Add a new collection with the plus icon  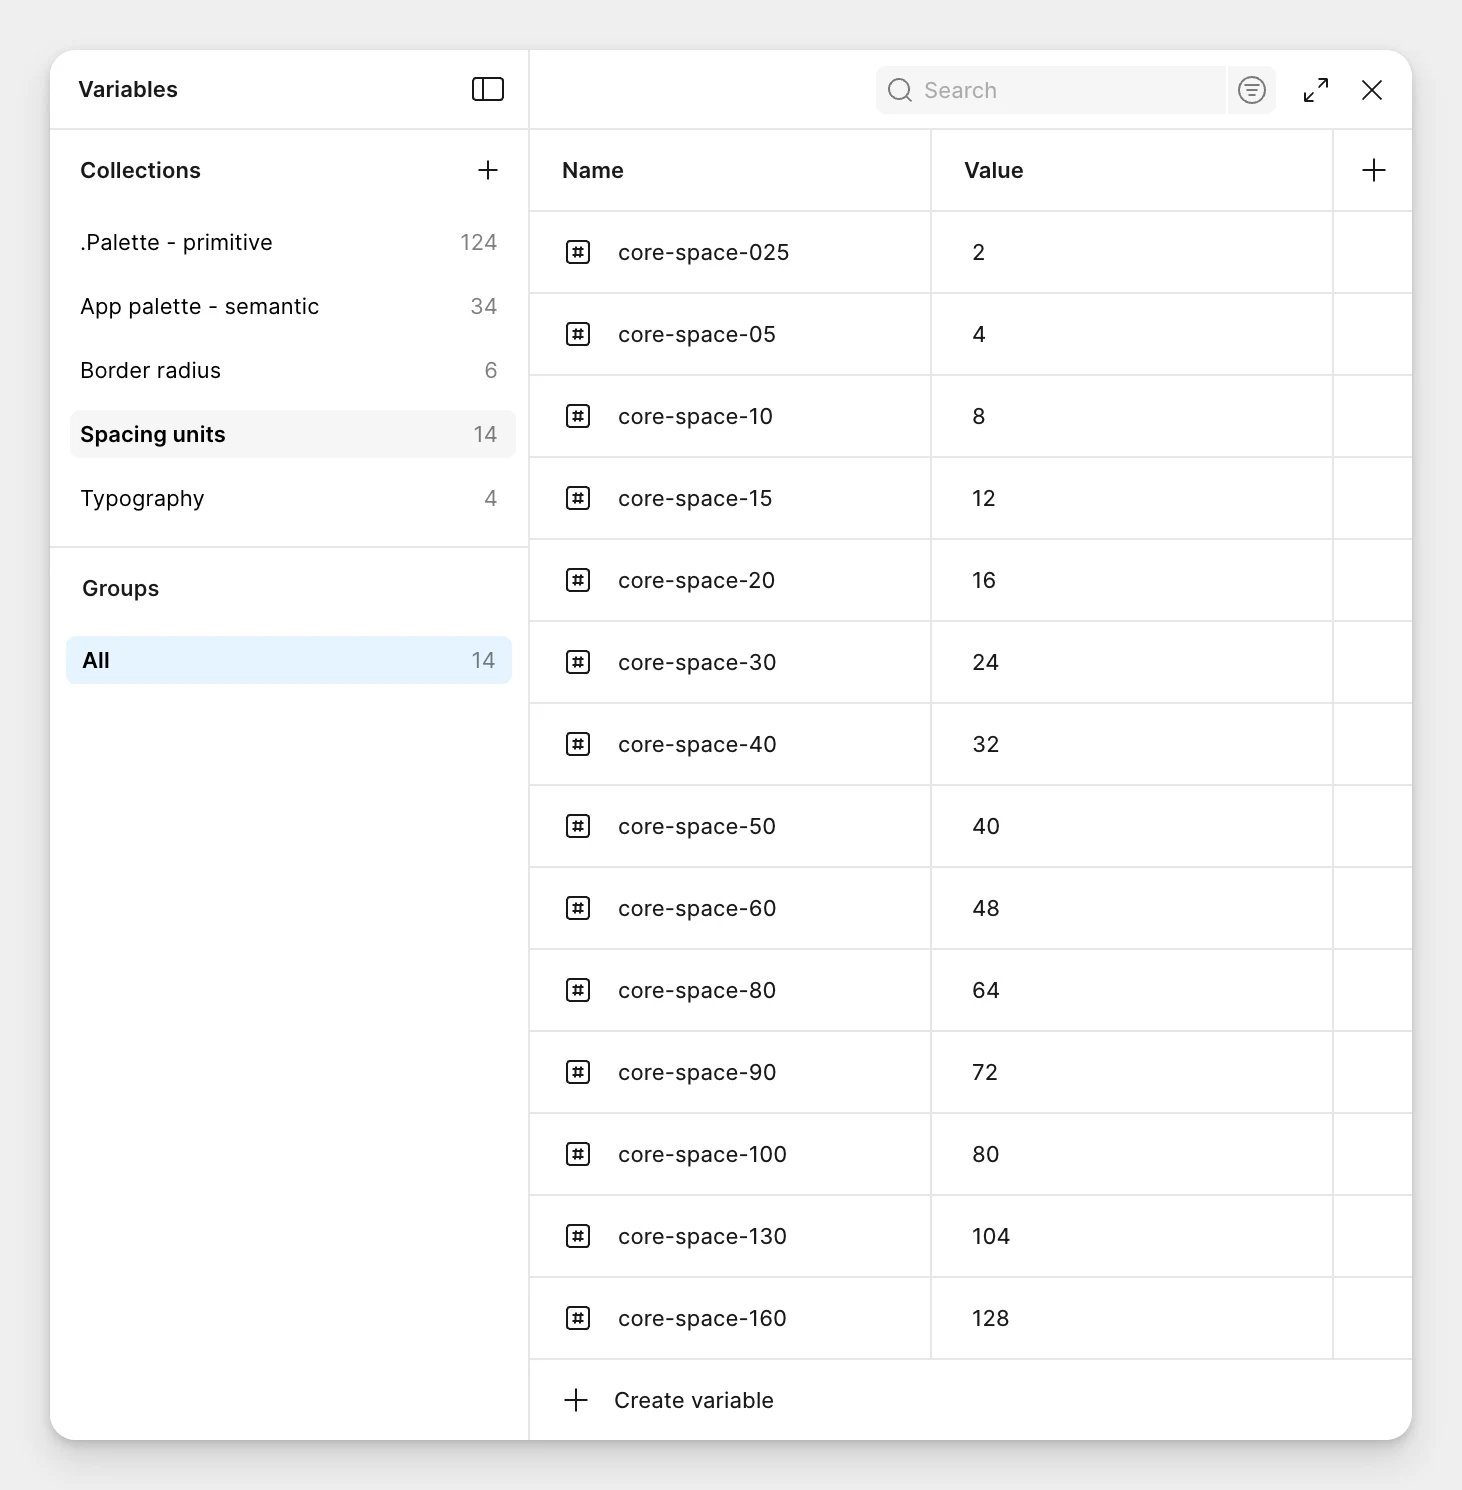tap(487, 170)
